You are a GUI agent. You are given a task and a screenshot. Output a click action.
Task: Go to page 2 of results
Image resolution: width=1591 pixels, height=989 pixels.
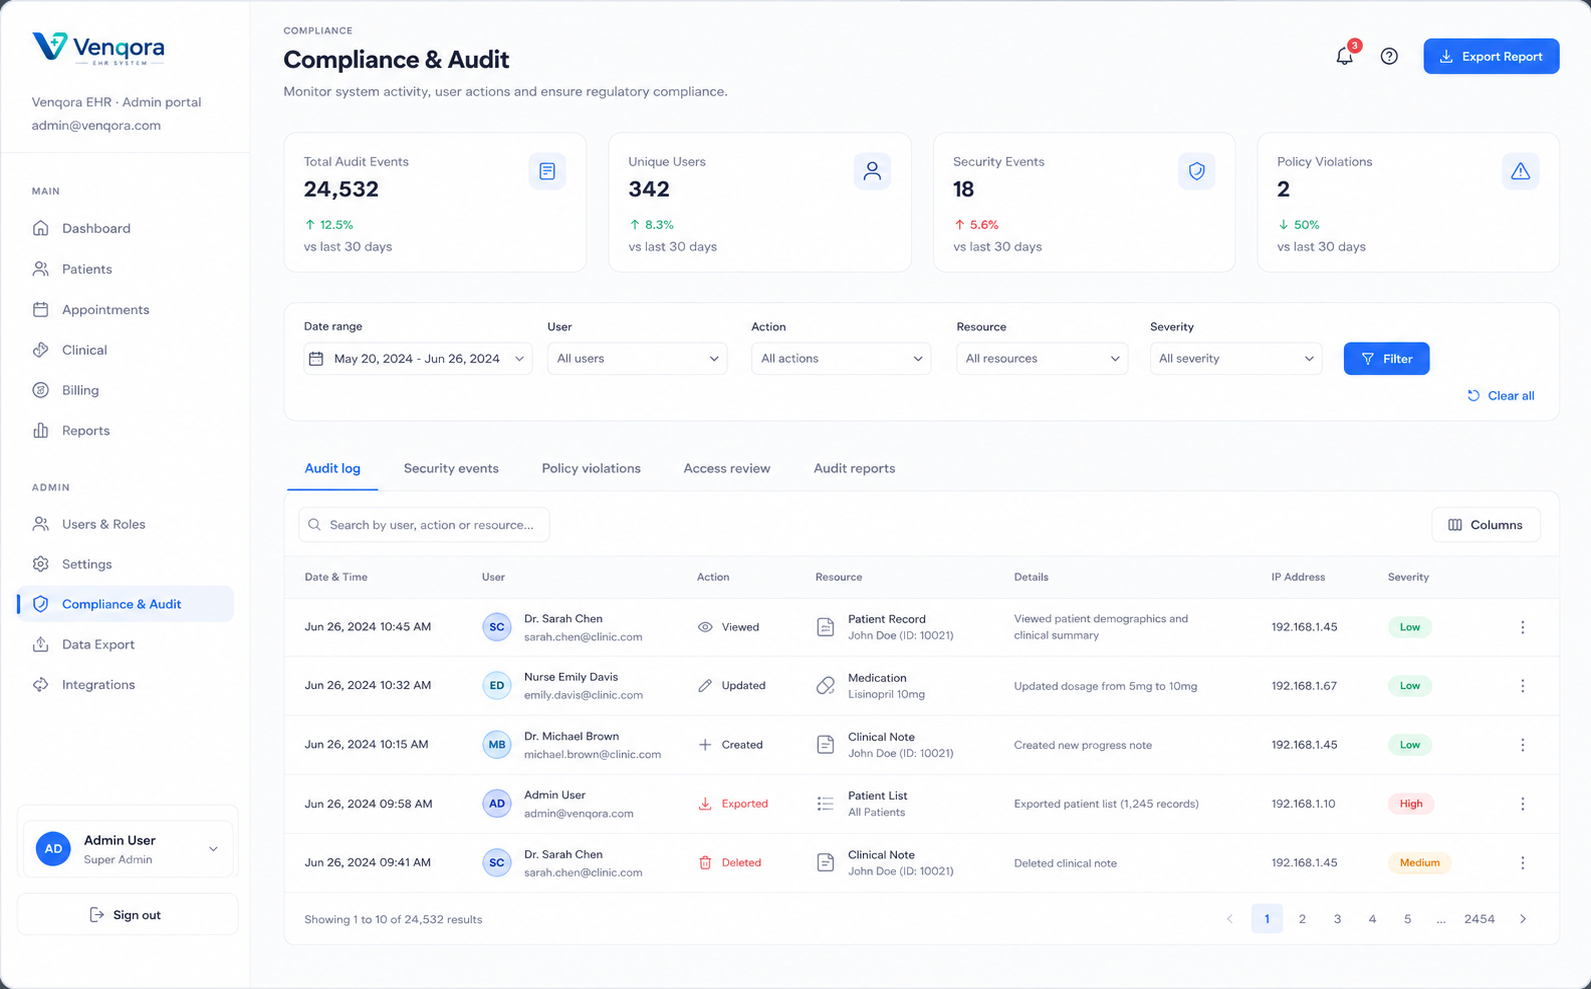pos(1302,919)
